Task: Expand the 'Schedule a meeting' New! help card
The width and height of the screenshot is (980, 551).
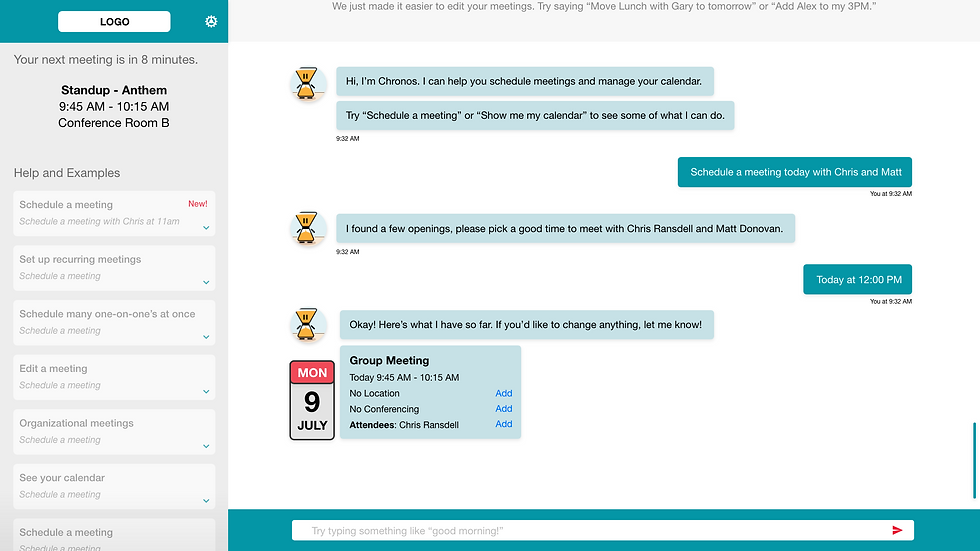Action: click(x=206, y=228)
